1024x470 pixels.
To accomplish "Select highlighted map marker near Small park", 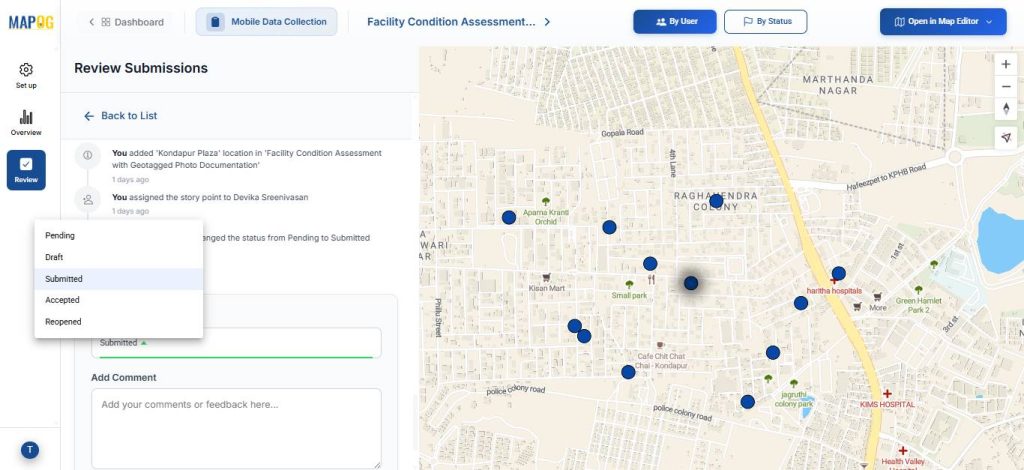I will point(691,283).
